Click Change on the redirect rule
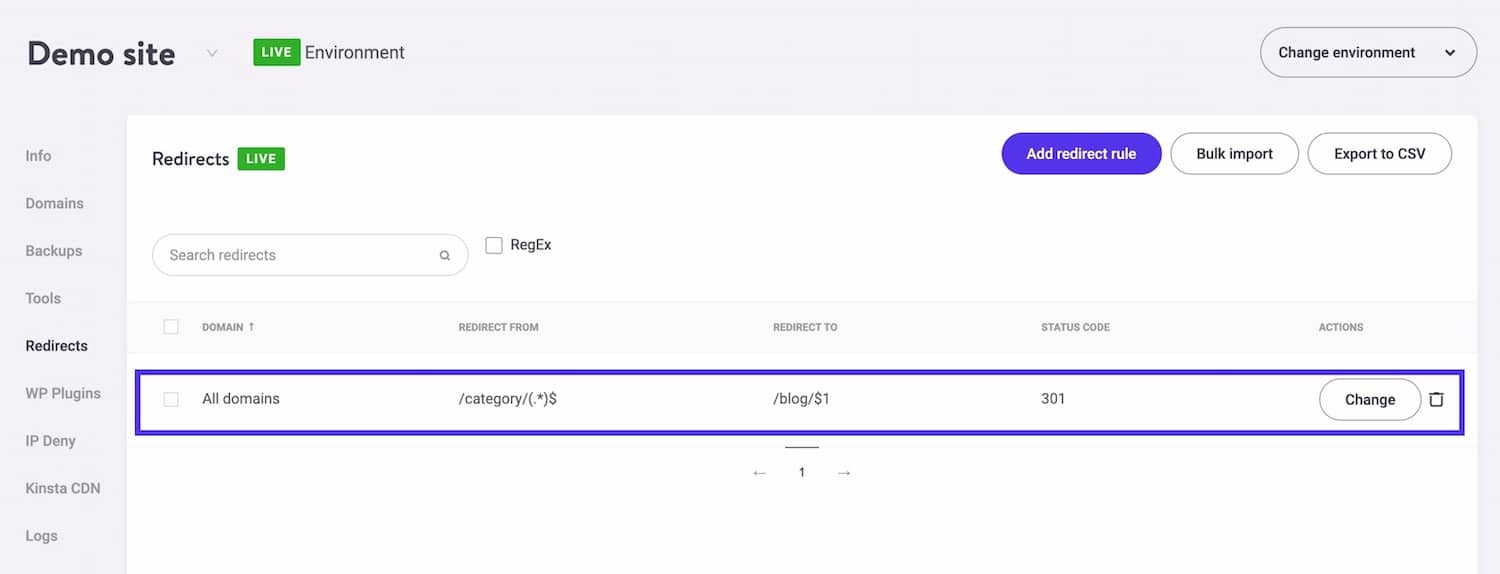 tap(1369, 399)
